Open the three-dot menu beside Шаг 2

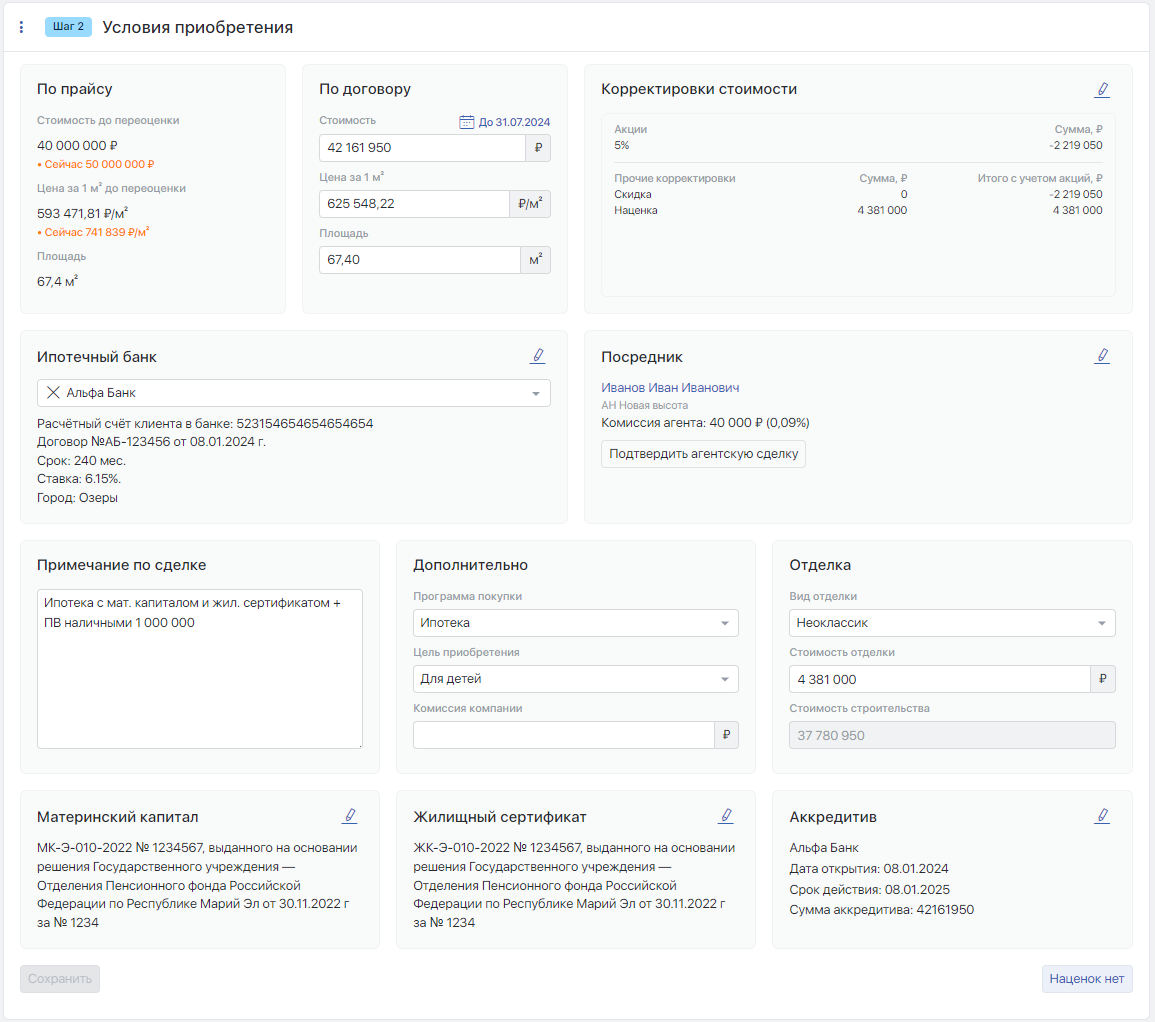[x=22, y=28]
